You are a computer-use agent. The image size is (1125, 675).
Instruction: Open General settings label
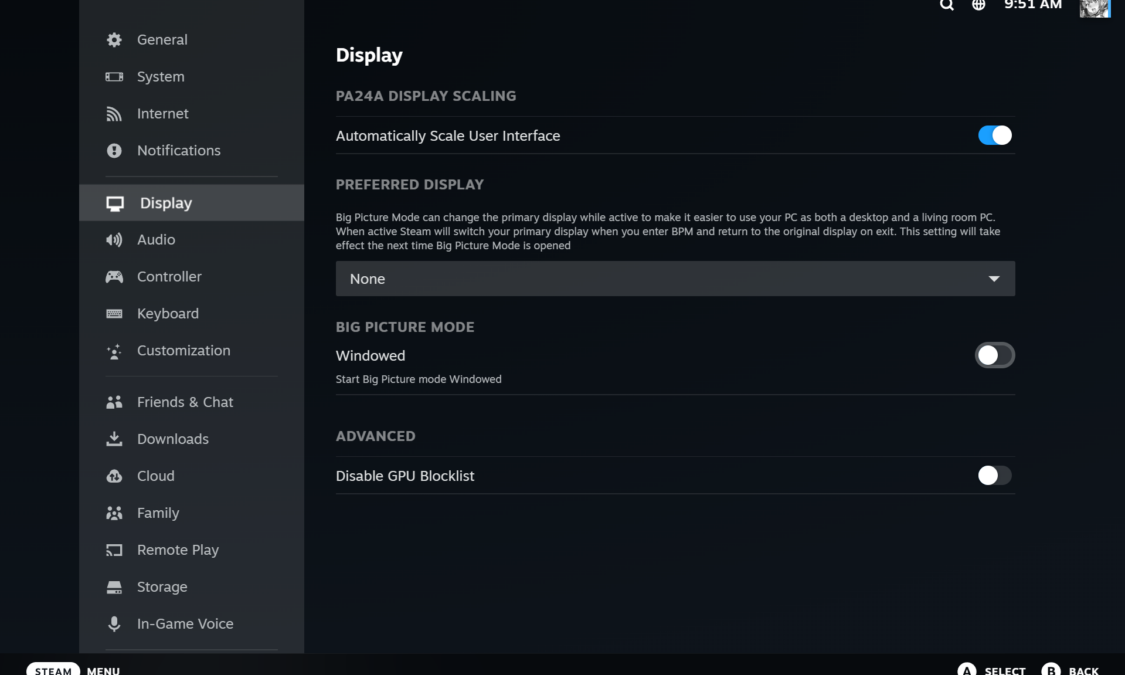click(162, 39)
